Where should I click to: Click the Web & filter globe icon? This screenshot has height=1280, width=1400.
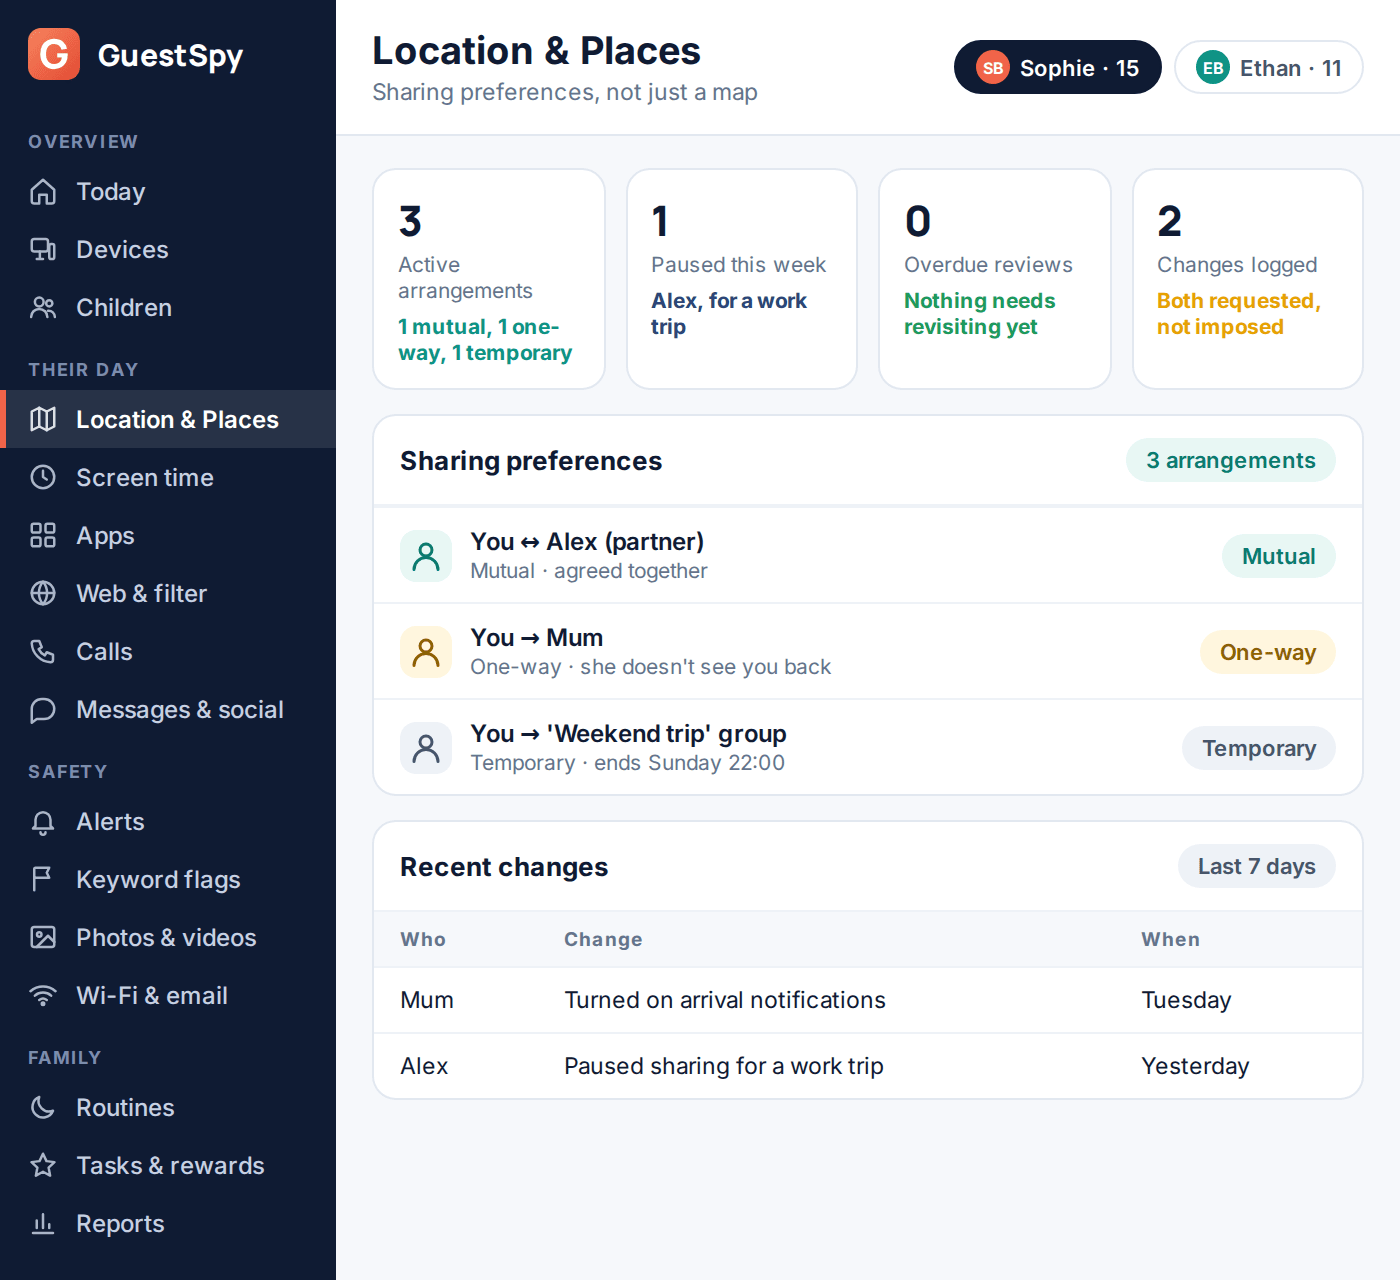tap(43, 594)
